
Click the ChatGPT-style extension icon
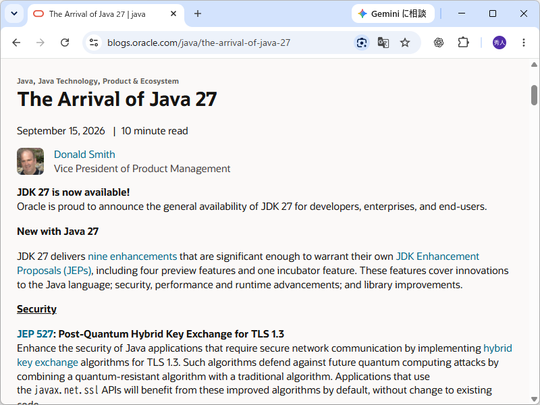(x=438, y=43)
